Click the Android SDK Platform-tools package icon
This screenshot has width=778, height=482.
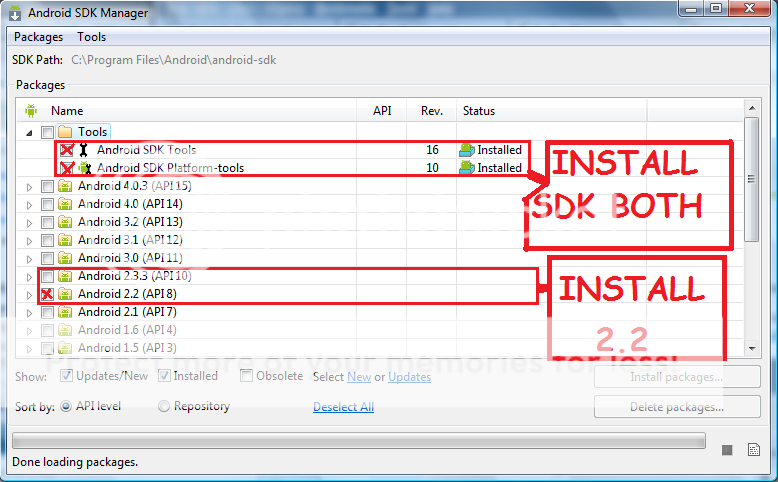point(85,168)
